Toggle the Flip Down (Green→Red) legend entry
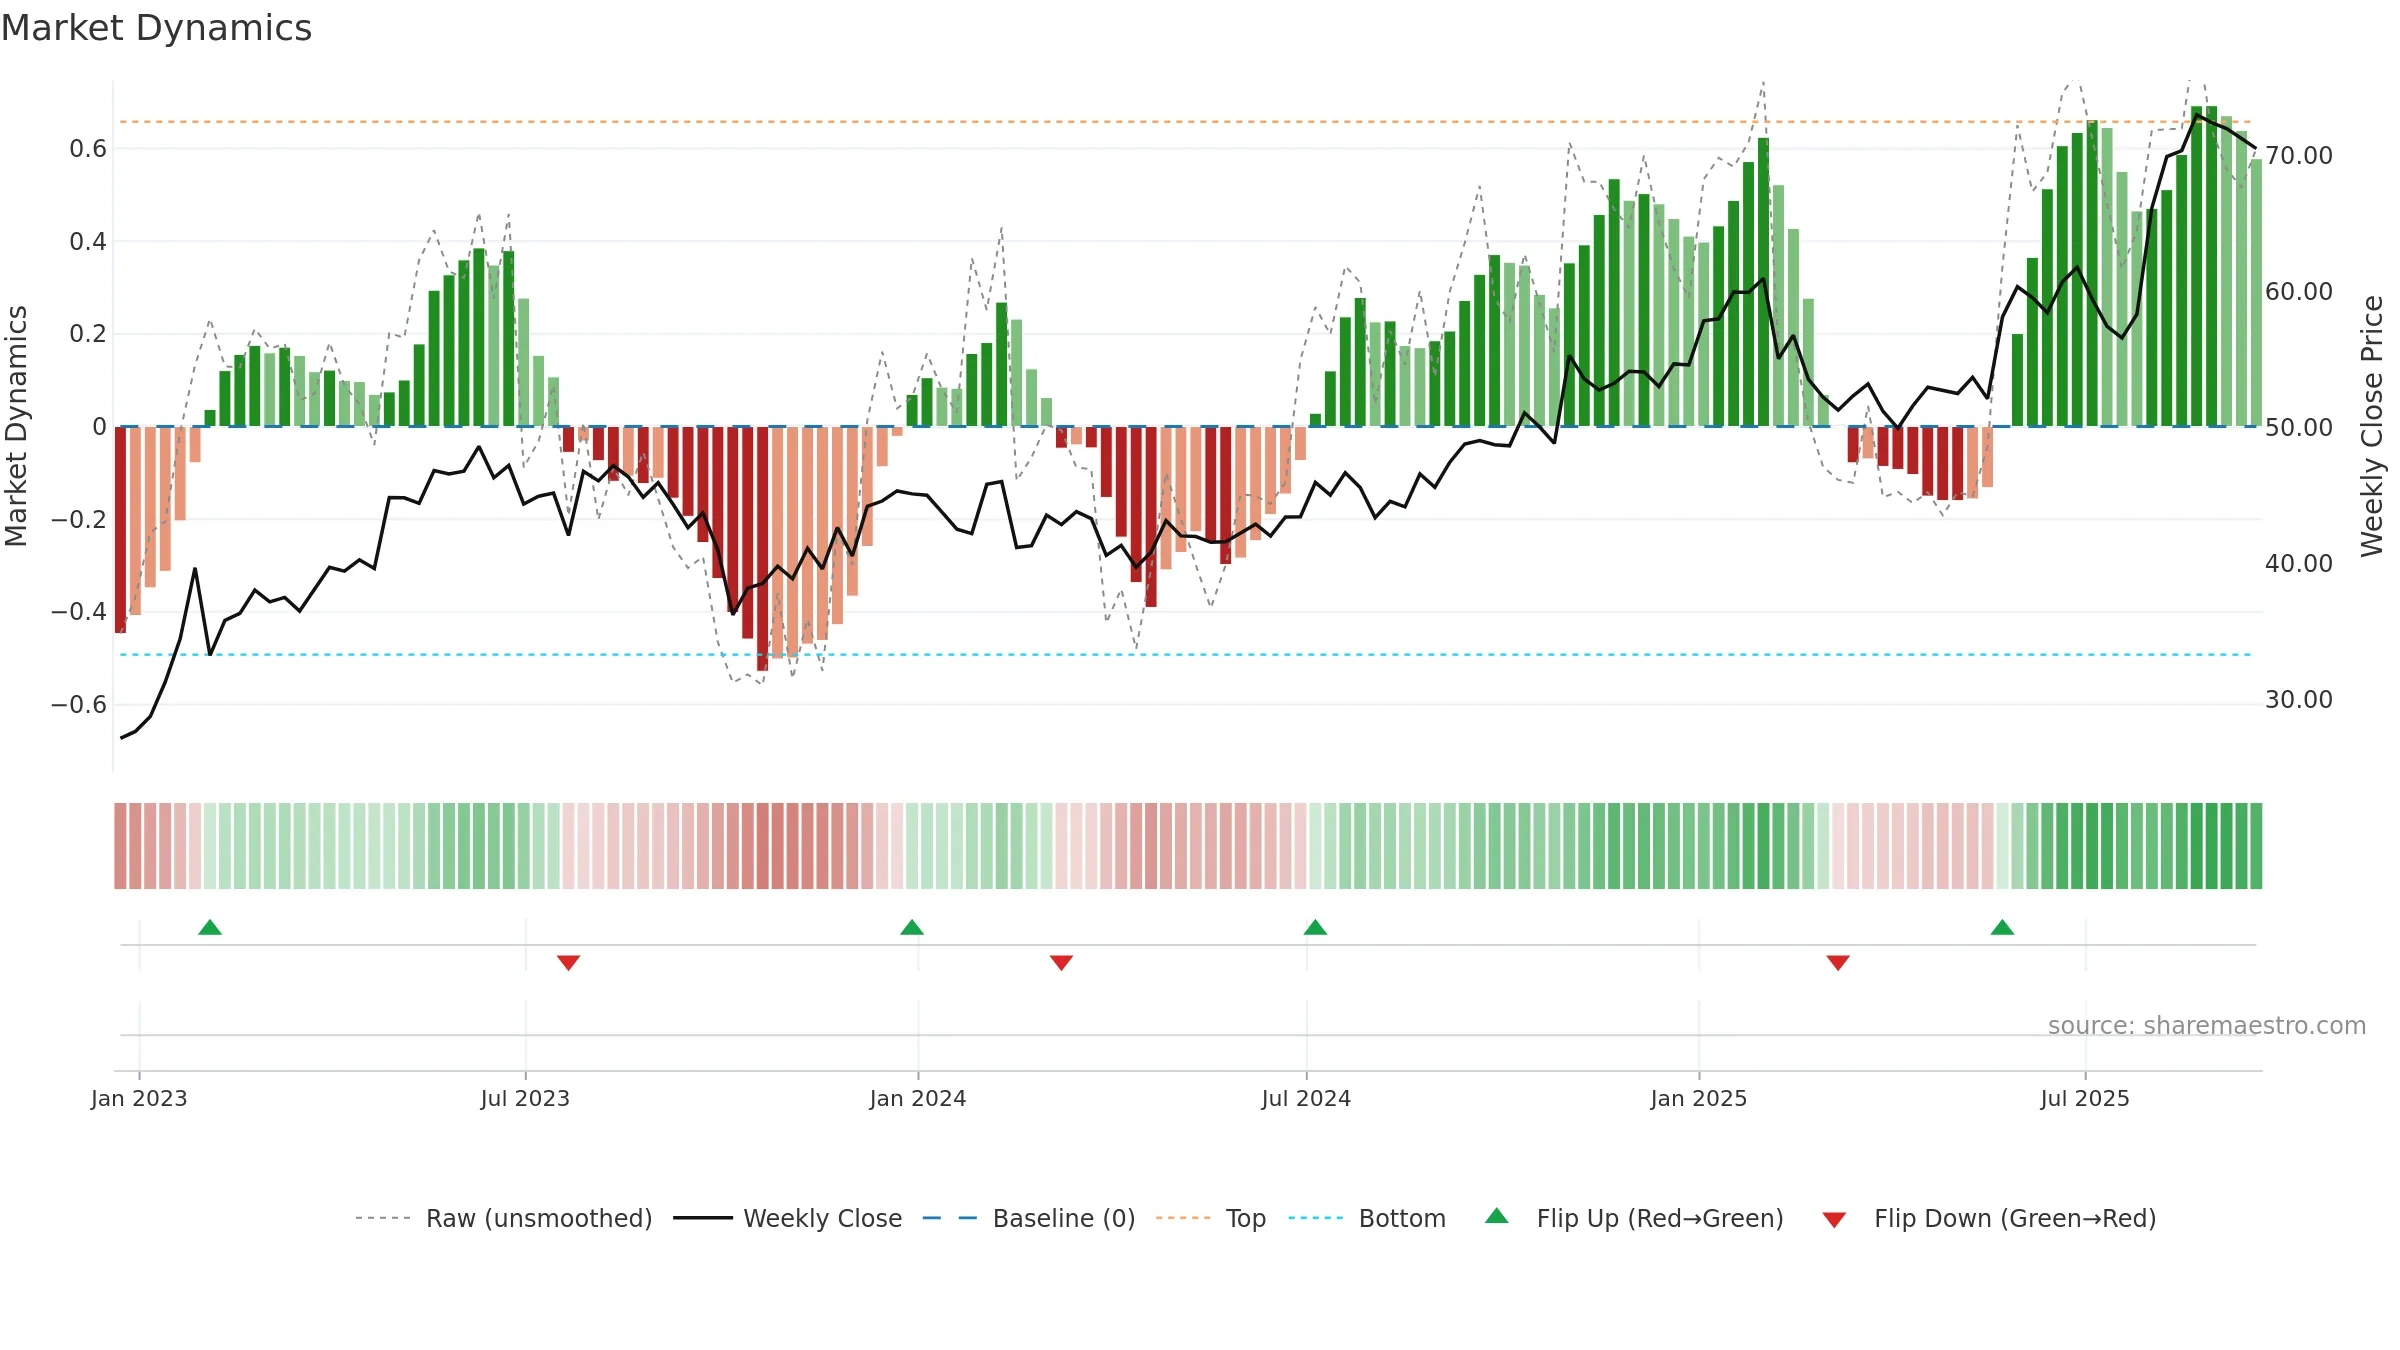2400x1350 pixels. [x=1989, y=1219]
